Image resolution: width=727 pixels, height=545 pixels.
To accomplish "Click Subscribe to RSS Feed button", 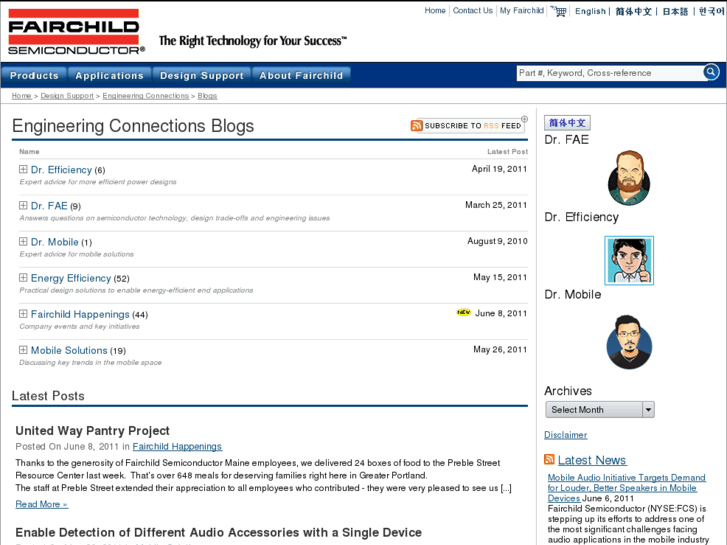I will (470, 126).
